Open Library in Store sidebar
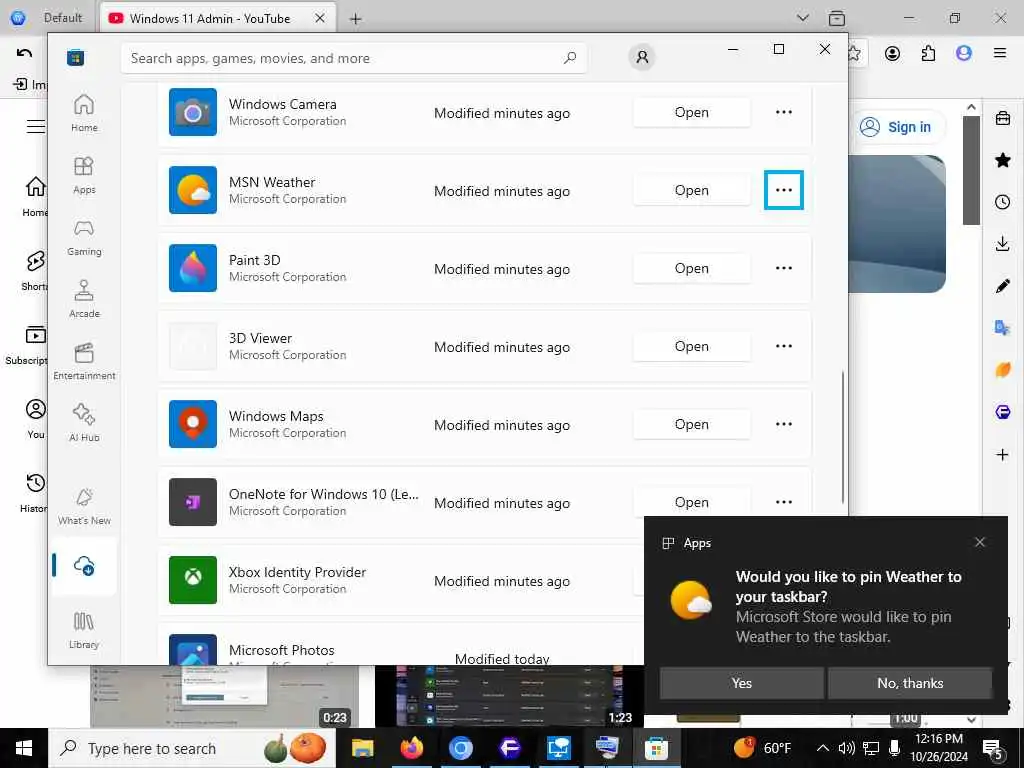 (x=84, y=630)
